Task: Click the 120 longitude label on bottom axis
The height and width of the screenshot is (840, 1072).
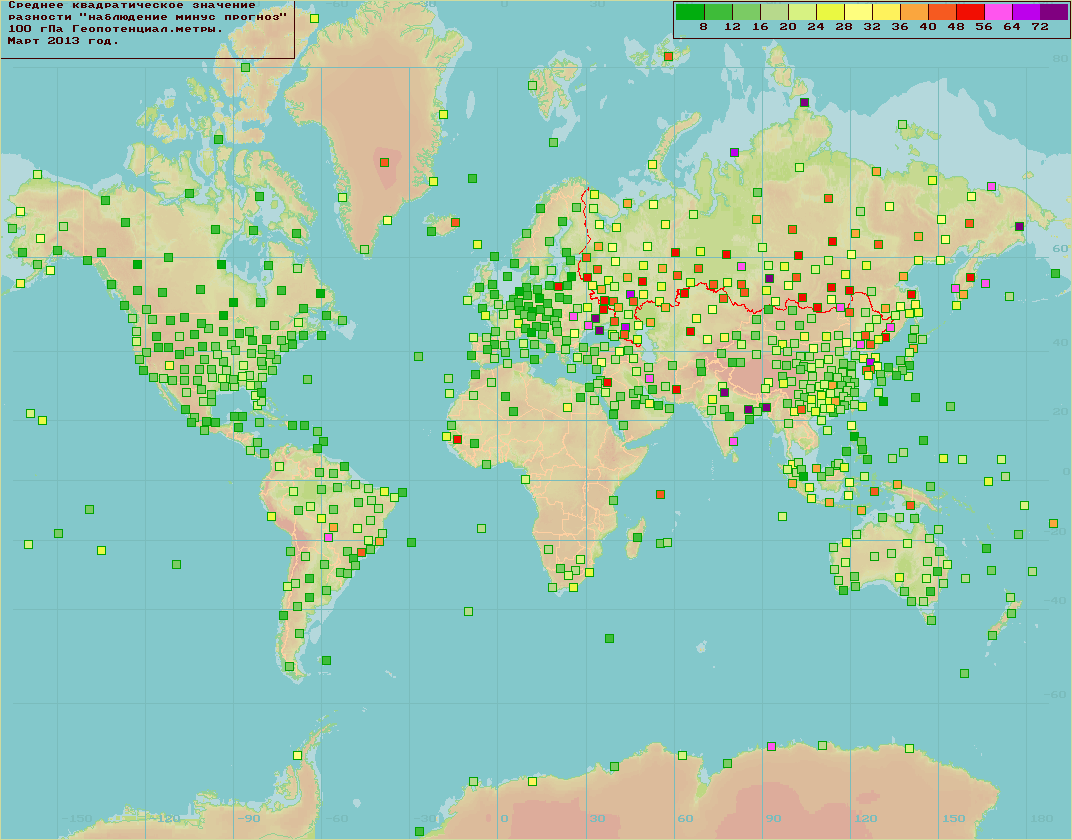Action: (x=866, y=818)
